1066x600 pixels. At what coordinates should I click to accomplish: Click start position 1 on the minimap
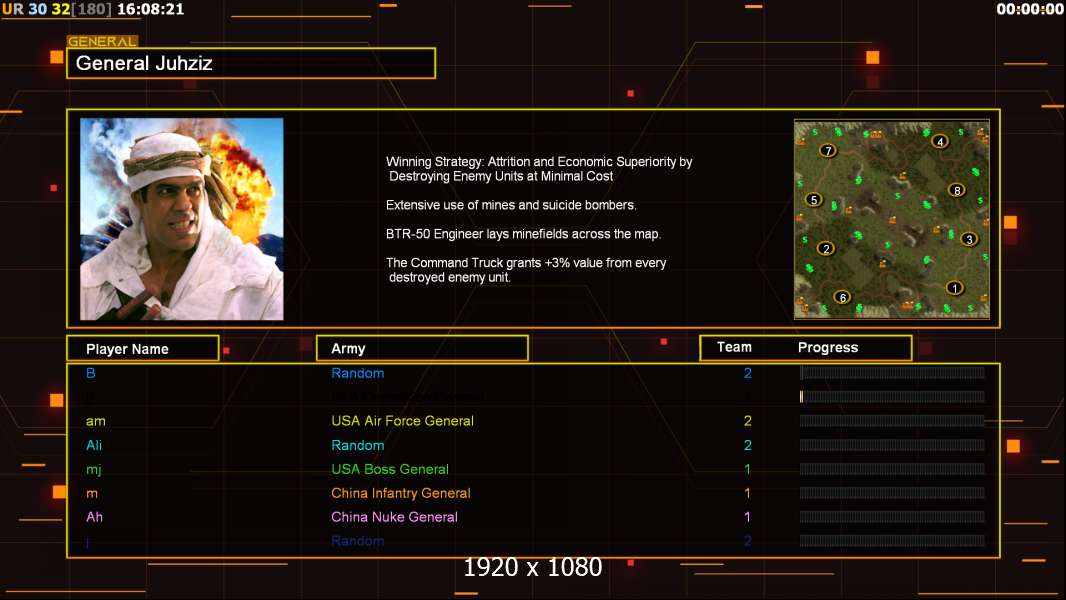click(x=955, y=288)
